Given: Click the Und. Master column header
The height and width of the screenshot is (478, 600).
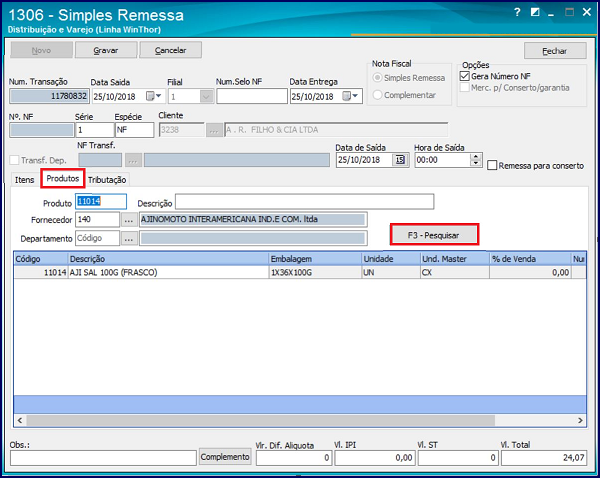Looking at the screenshot, I should 455,259.
